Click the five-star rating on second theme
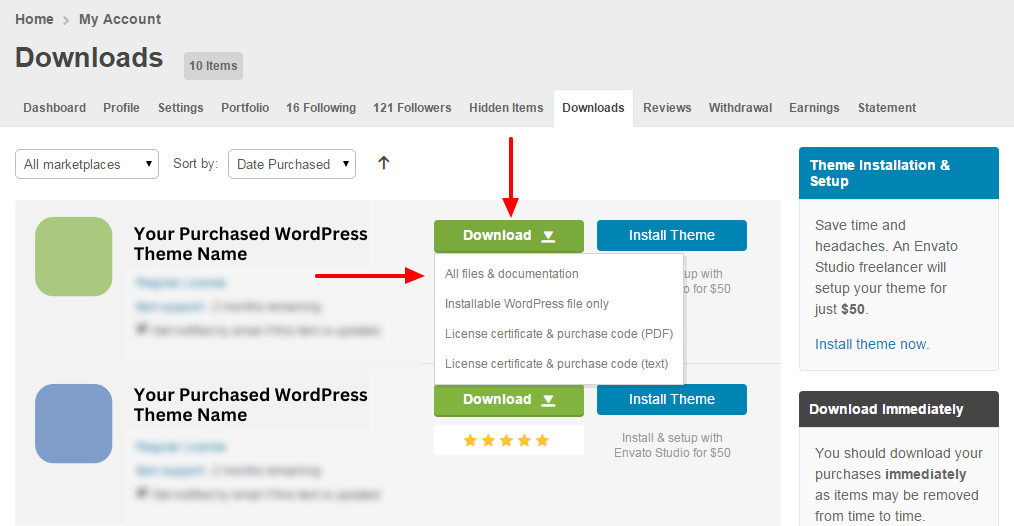The image size is (1014, 526). coord(508,440)
